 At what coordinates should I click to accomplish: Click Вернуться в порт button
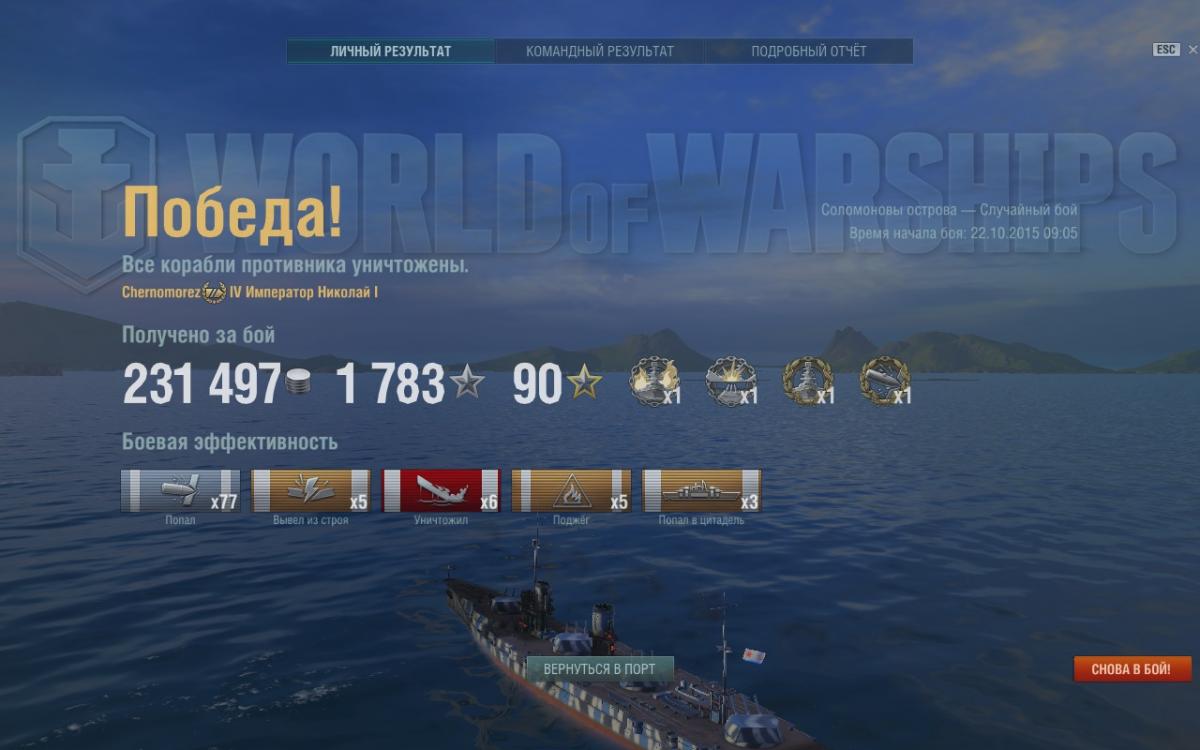pyautogui.click(x=600, y=668)
